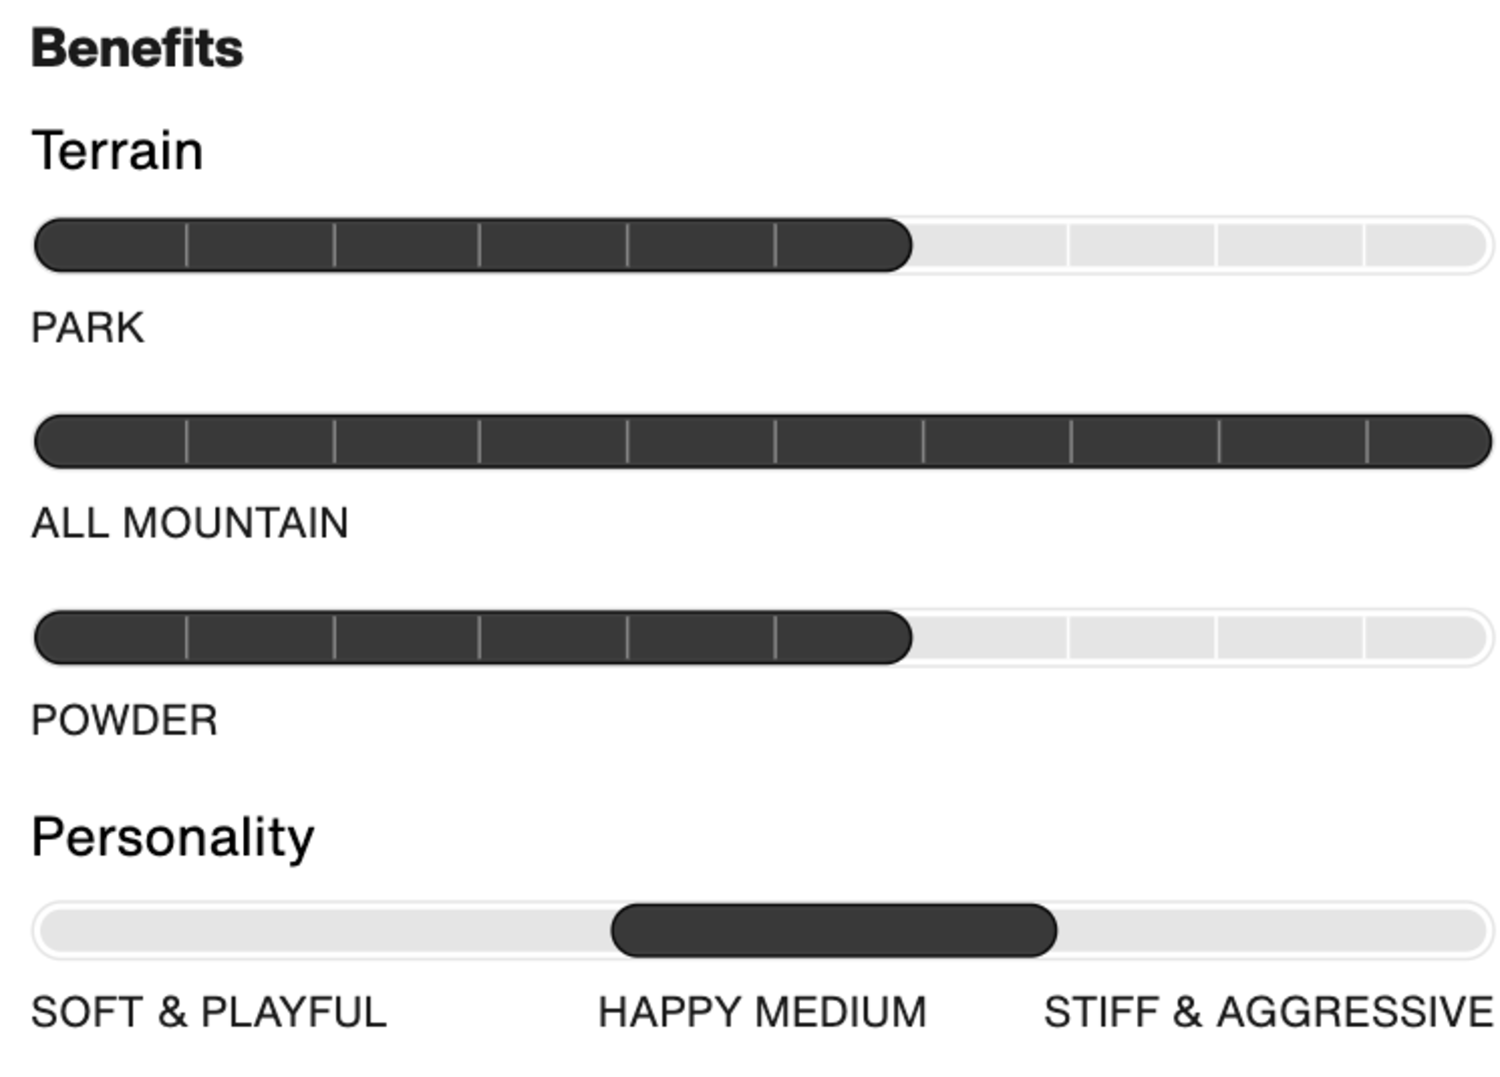Select the STIFF & AGGRESSIVE label

[1268, 1012]
